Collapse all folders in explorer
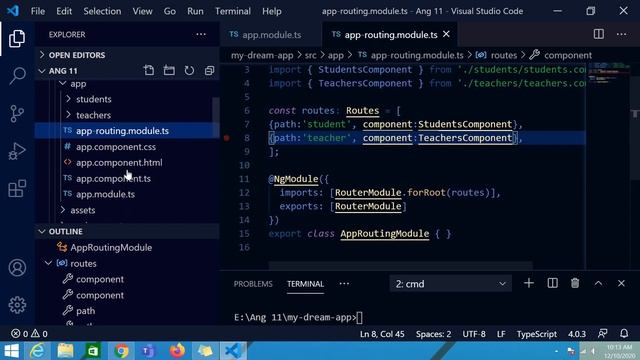Image resolution: width=640 pixels, height=360 pixels. point(209,71)
